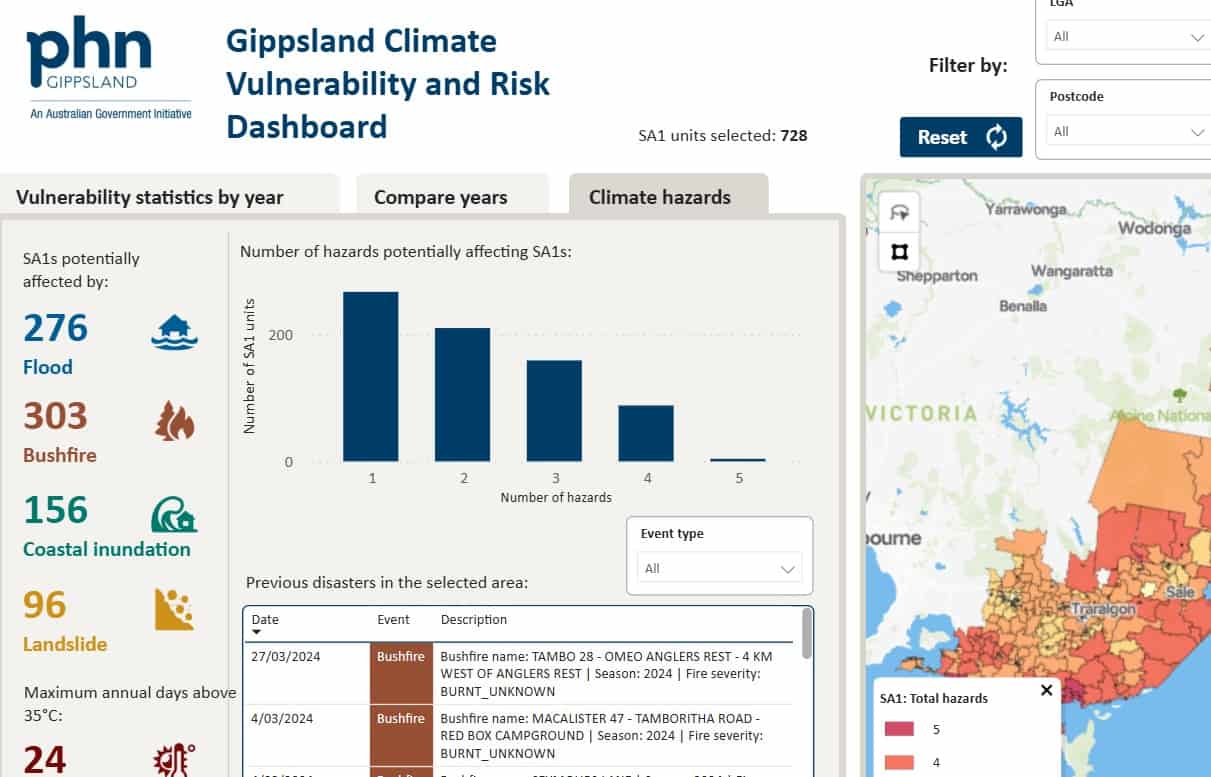
Task: Sort disasters table by Date column
Action: (x=265, y=620)
